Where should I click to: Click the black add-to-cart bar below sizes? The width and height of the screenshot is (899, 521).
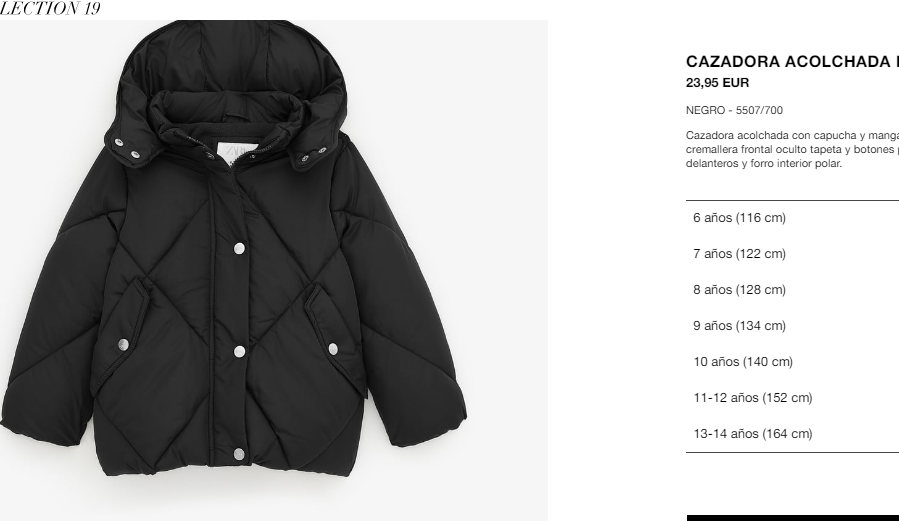[x=792, y=518]
